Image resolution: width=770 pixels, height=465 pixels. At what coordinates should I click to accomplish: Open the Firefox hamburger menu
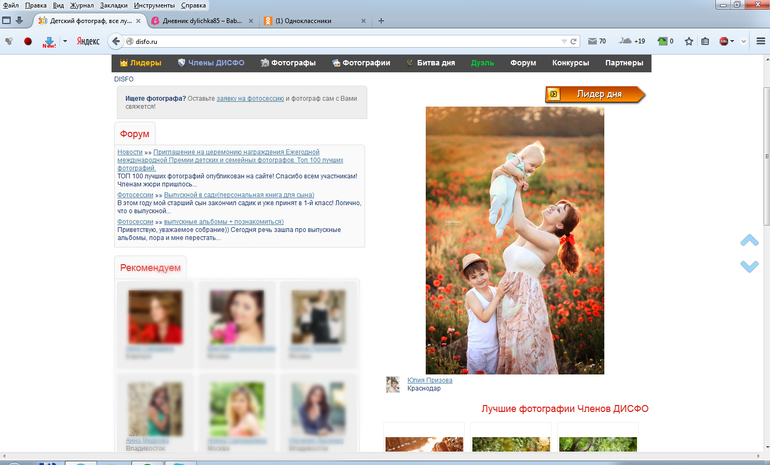[761, 41]
